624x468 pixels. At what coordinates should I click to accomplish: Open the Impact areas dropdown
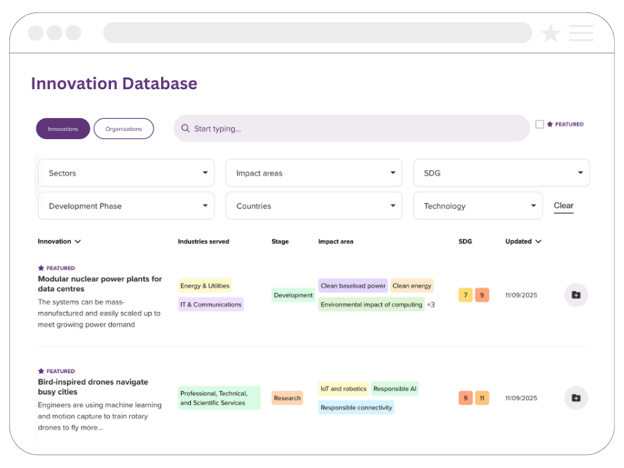[x=313, y=173]
